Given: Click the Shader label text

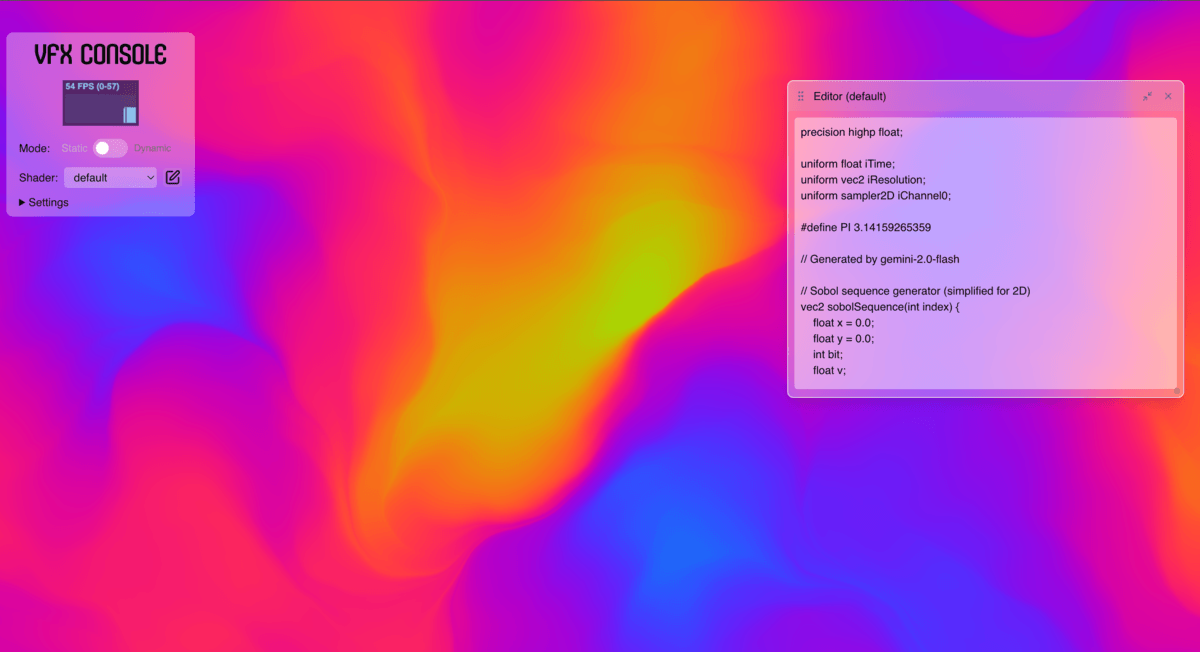Looking at the screenshot, I should pyautogui.click(x=37, y=177).
